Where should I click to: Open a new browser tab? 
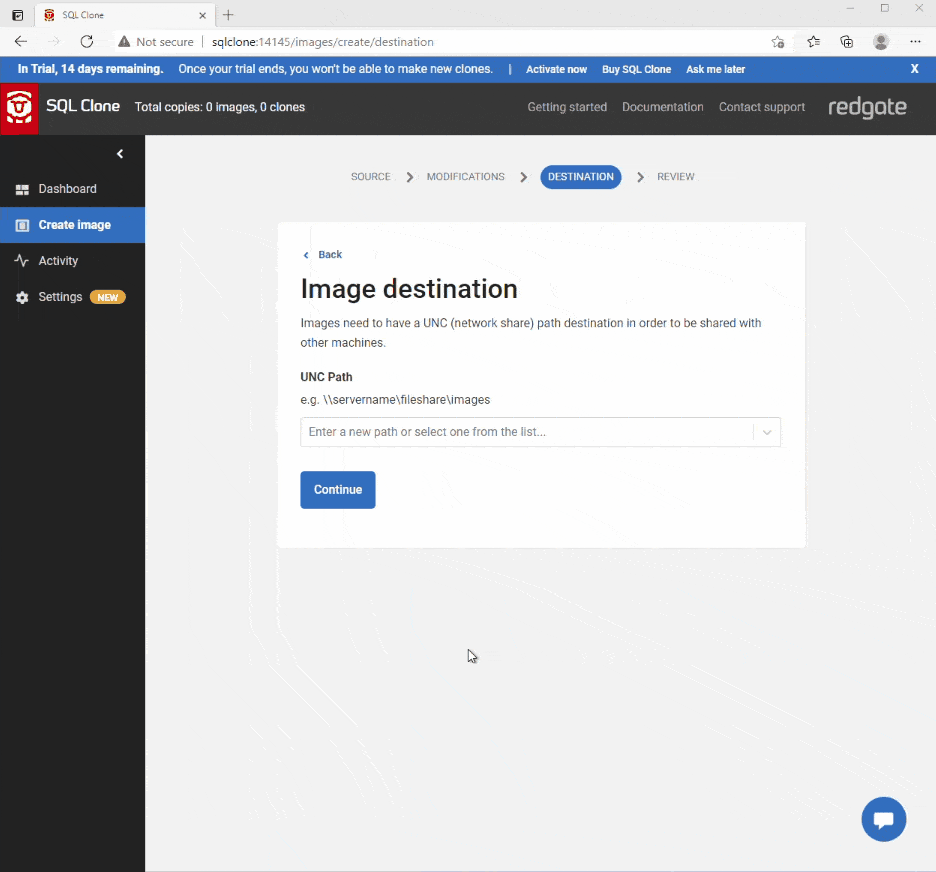228,15
